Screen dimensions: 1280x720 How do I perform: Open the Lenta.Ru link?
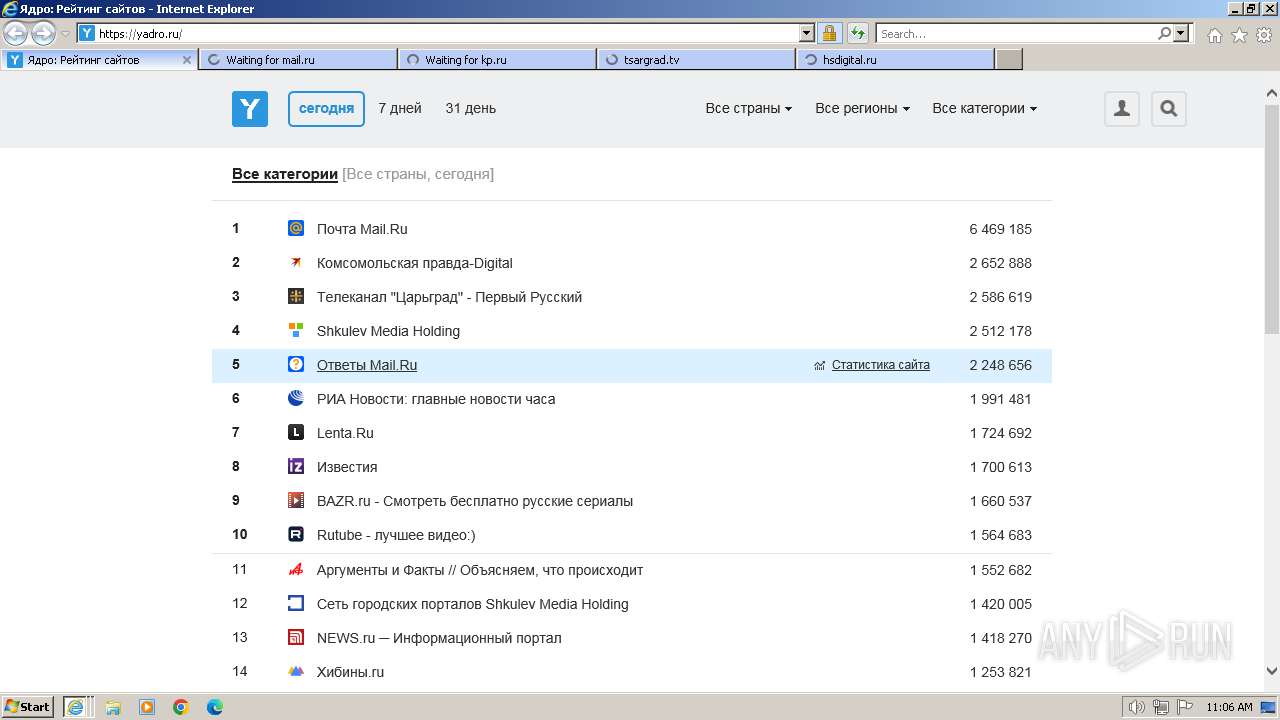click(345, 433)
